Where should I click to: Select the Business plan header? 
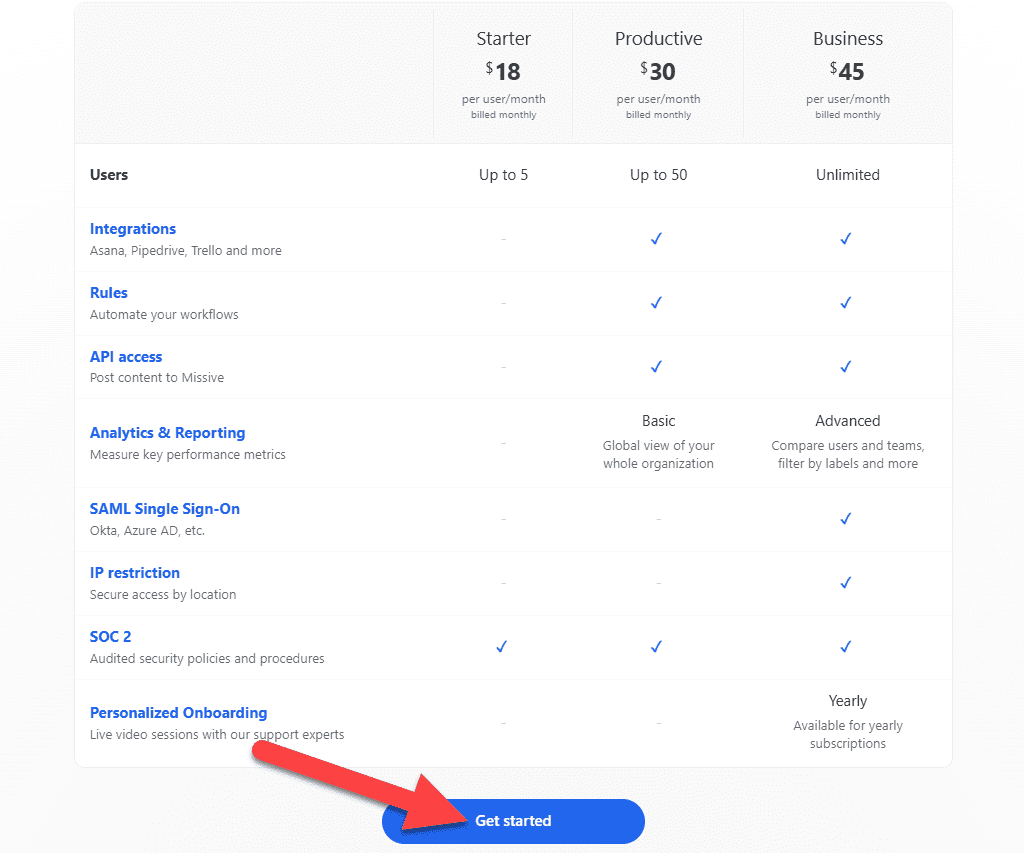[848, 39]
